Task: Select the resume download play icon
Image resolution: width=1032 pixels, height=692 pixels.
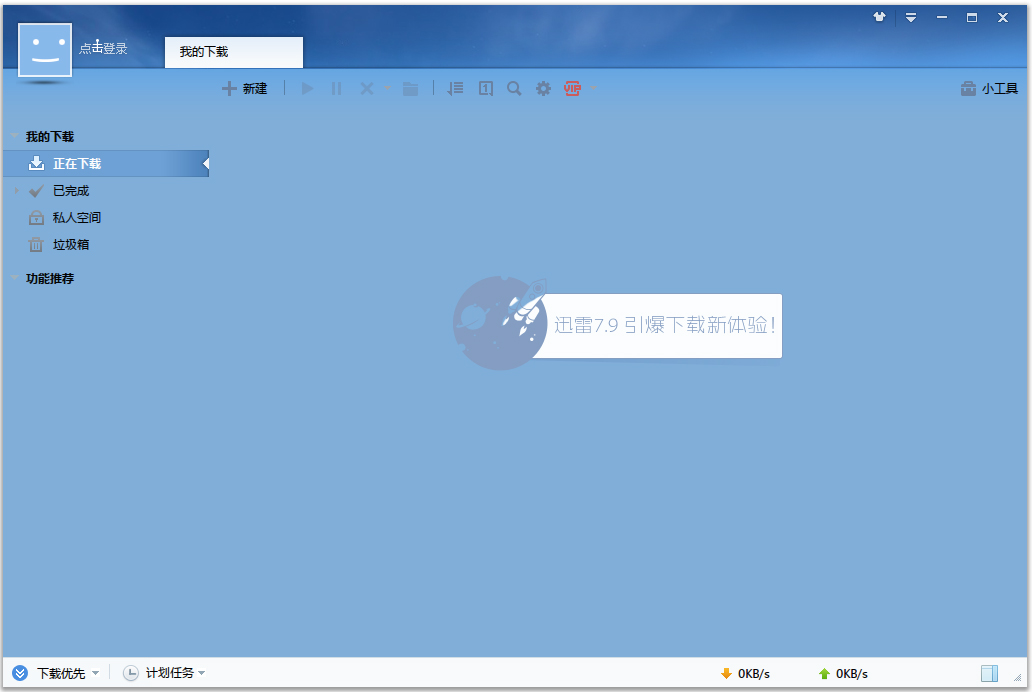Action: (307, 88)
